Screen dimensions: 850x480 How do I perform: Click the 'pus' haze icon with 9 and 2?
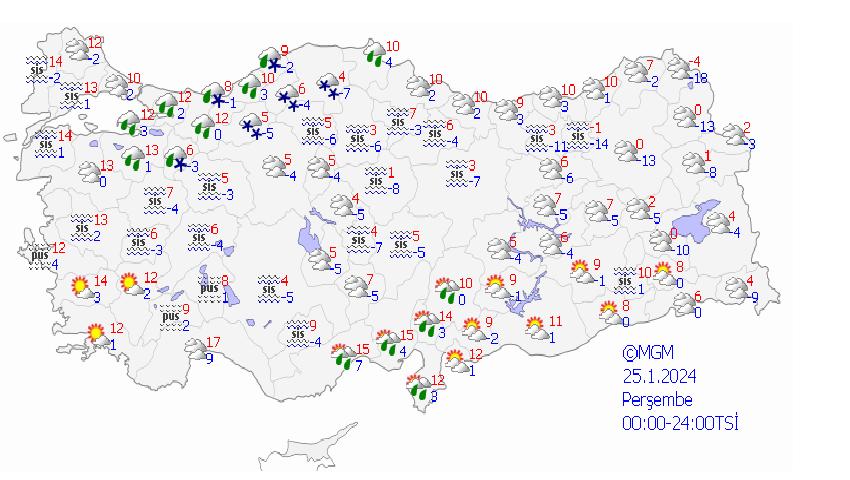[171, 317]
